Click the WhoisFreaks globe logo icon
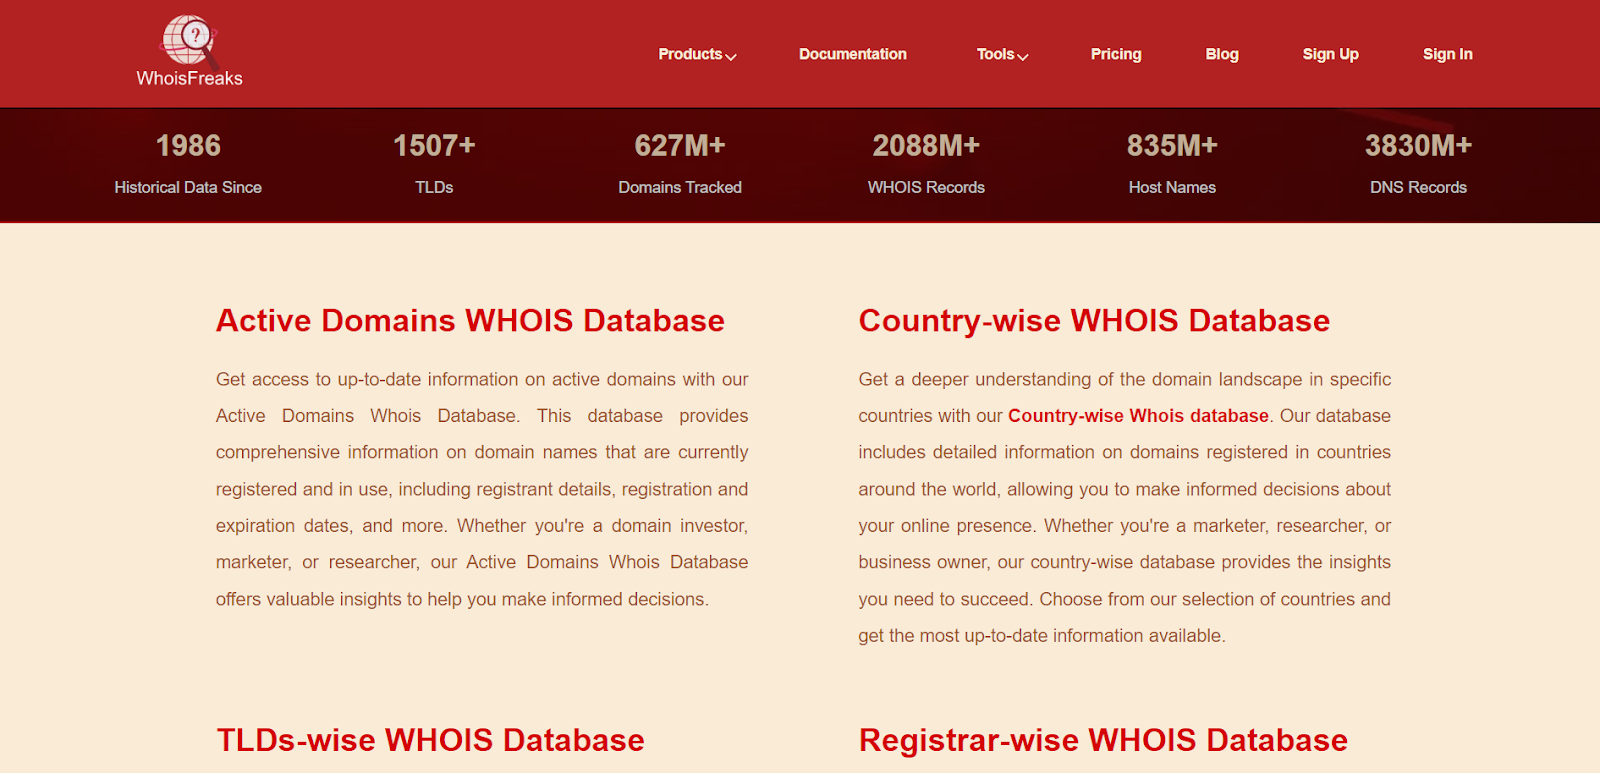 [x=189, y=40]
